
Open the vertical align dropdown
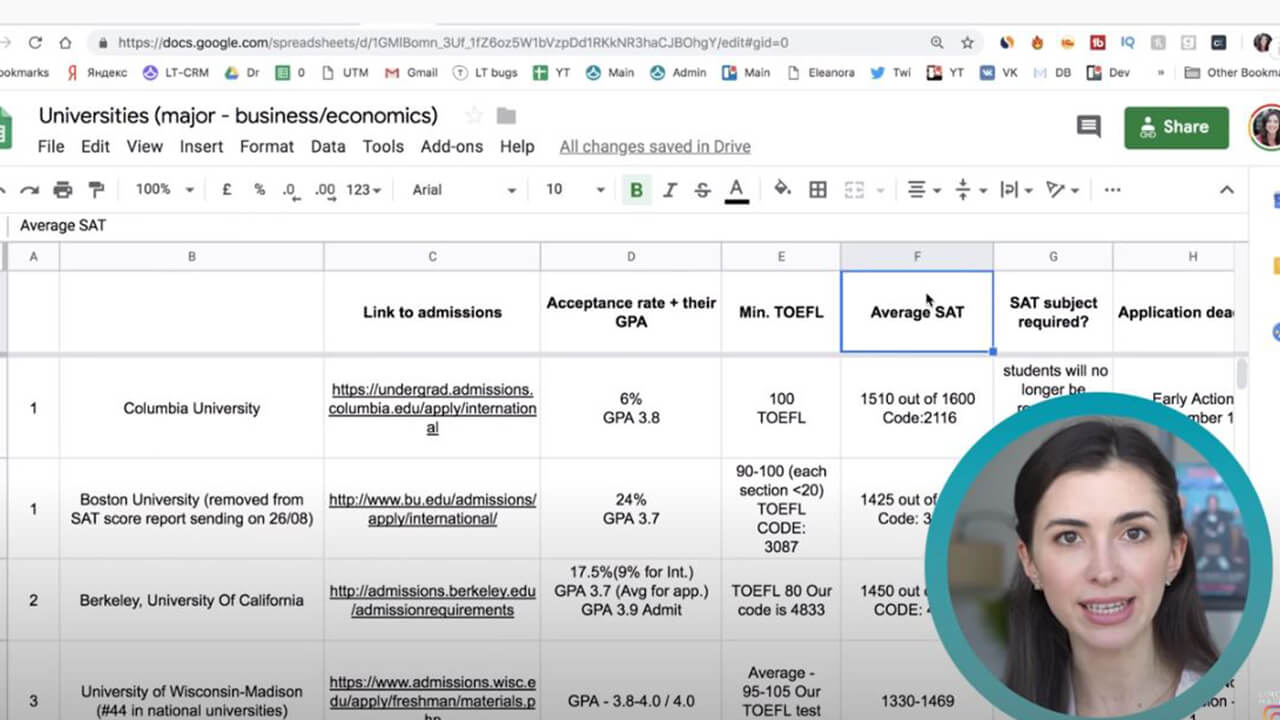pyautogui.click(x=971, y=190)
